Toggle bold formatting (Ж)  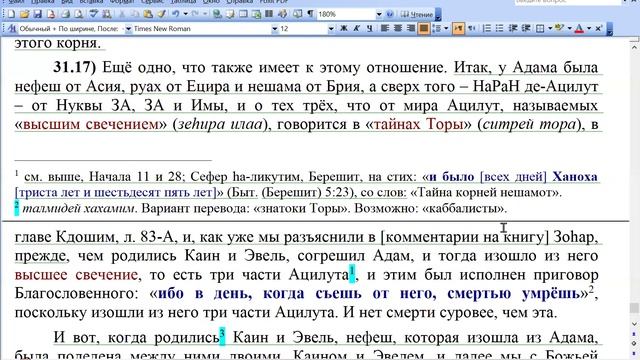344,29
